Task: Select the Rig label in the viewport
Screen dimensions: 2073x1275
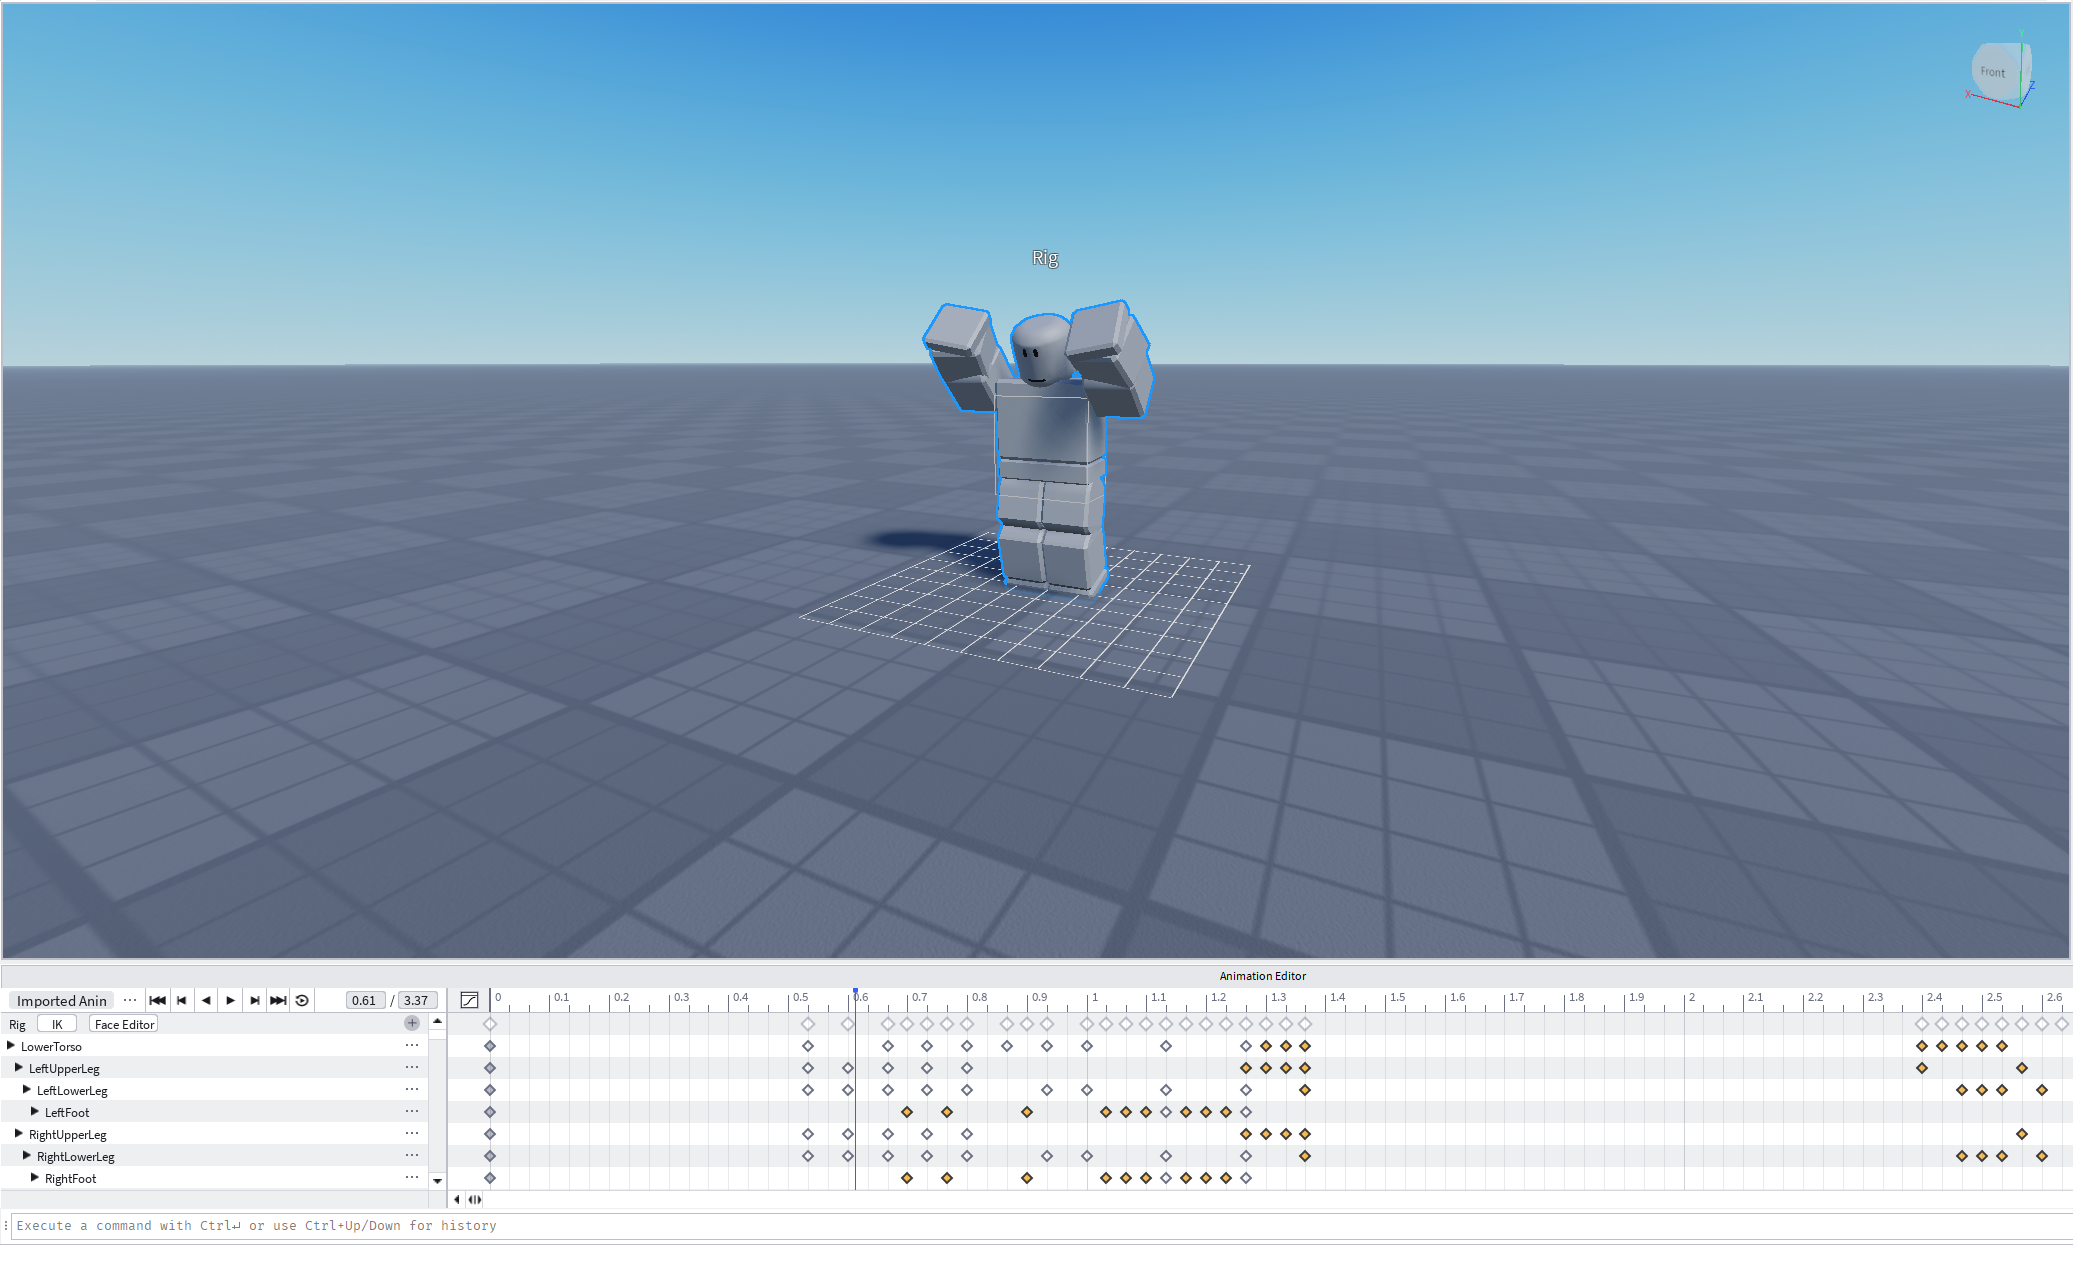Action: (1045, 258)
